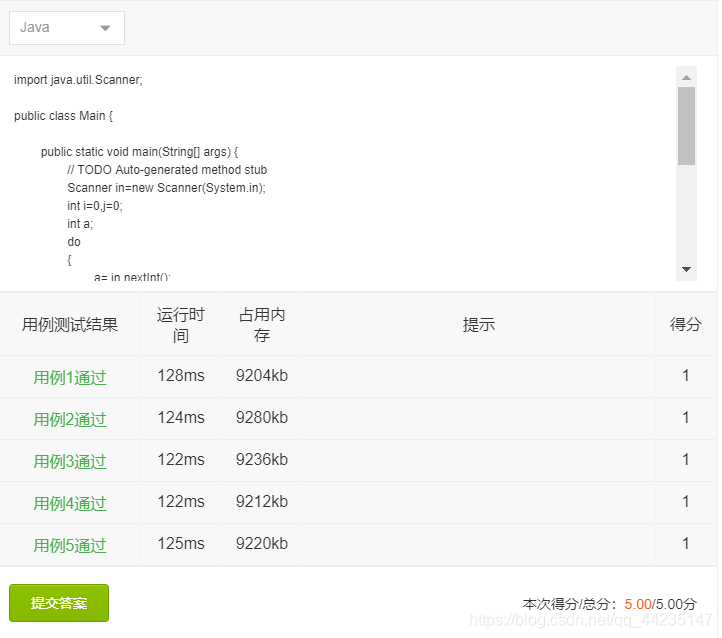722x638 pixels.
Task: Click the scroll-up arrow of the code editor
Action: pyautogui.click(x=686, y=77)
